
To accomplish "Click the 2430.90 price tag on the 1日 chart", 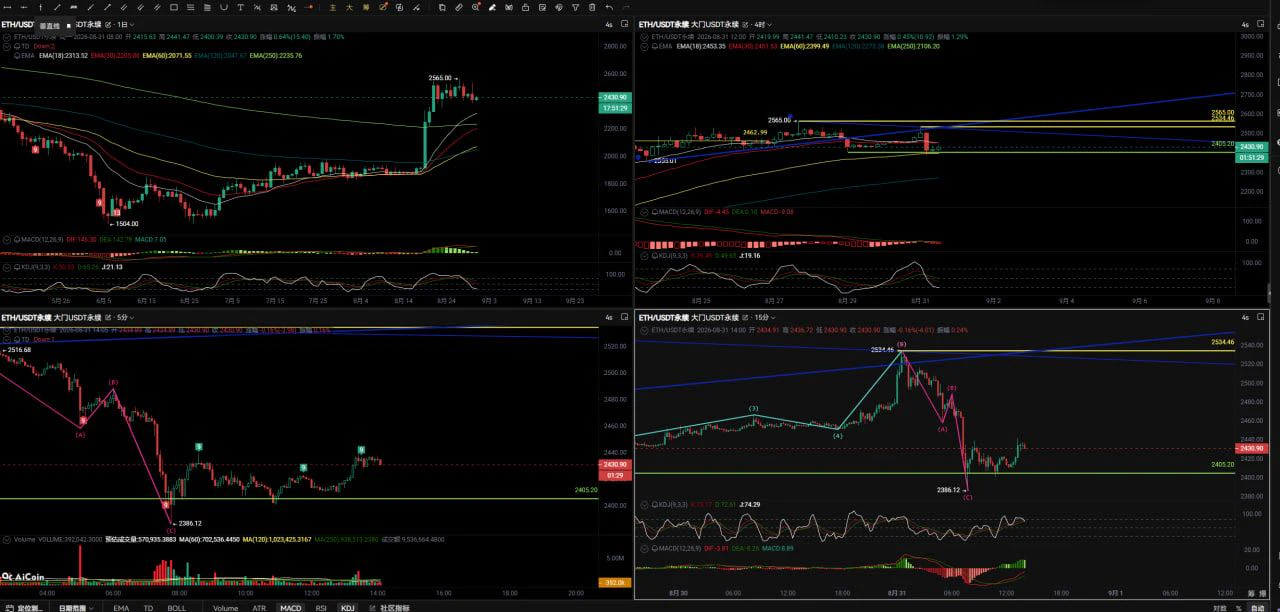I will coord(613,97).
